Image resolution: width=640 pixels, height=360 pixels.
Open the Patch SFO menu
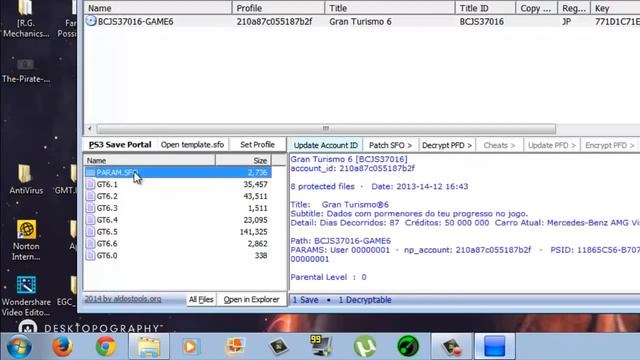[390, 145]
